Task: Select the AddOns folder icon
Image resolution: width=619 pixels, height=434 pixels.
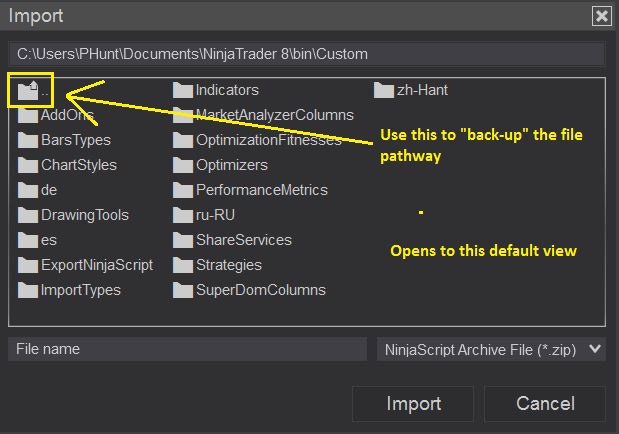Action: [x=27, y=115]
